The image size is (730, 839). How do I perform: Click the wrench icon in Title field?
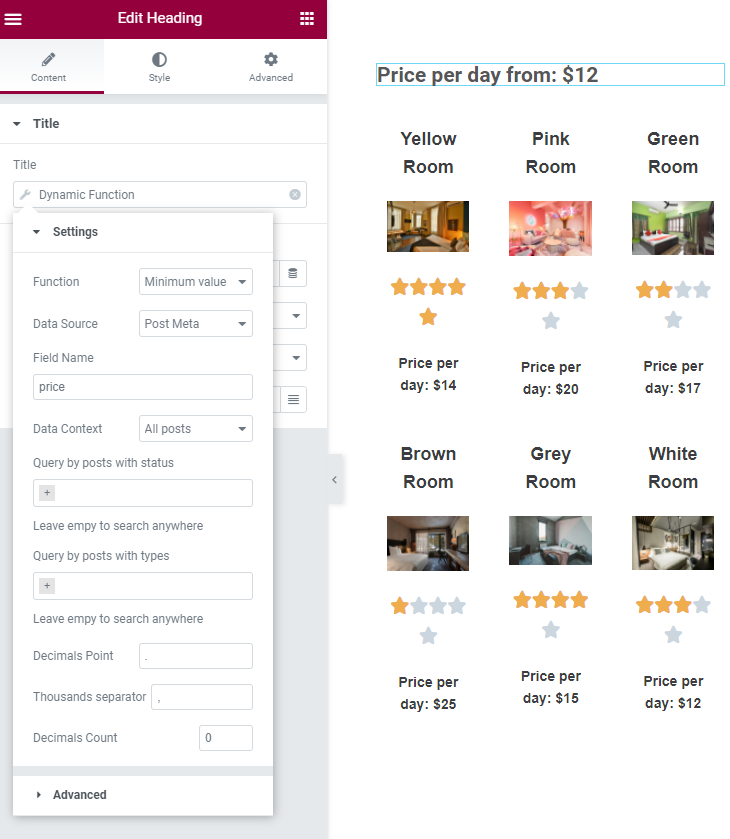pyautogui.click(x=25, y=195)
